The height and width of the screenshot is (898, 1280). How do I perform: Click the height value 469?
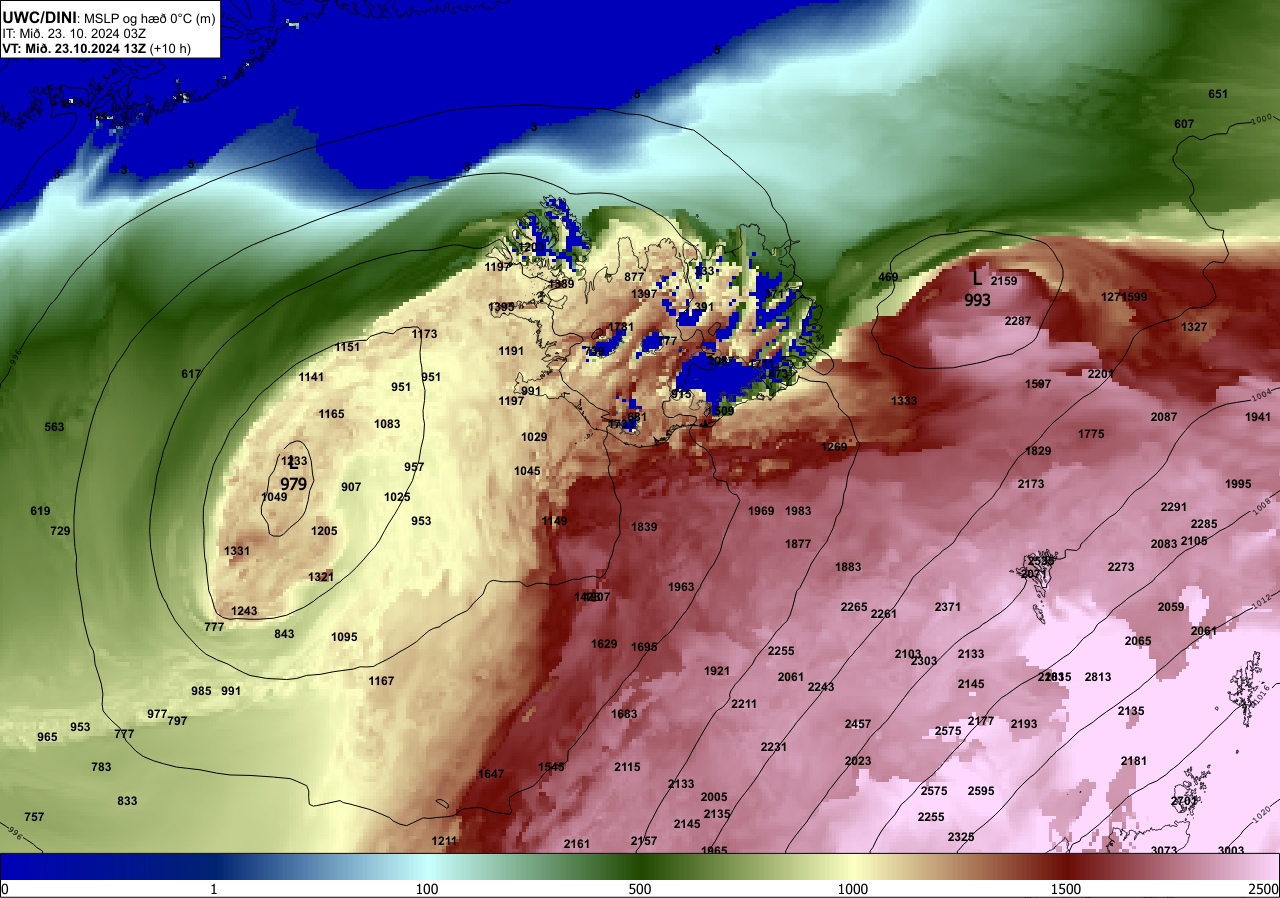(x=888, y=277)
